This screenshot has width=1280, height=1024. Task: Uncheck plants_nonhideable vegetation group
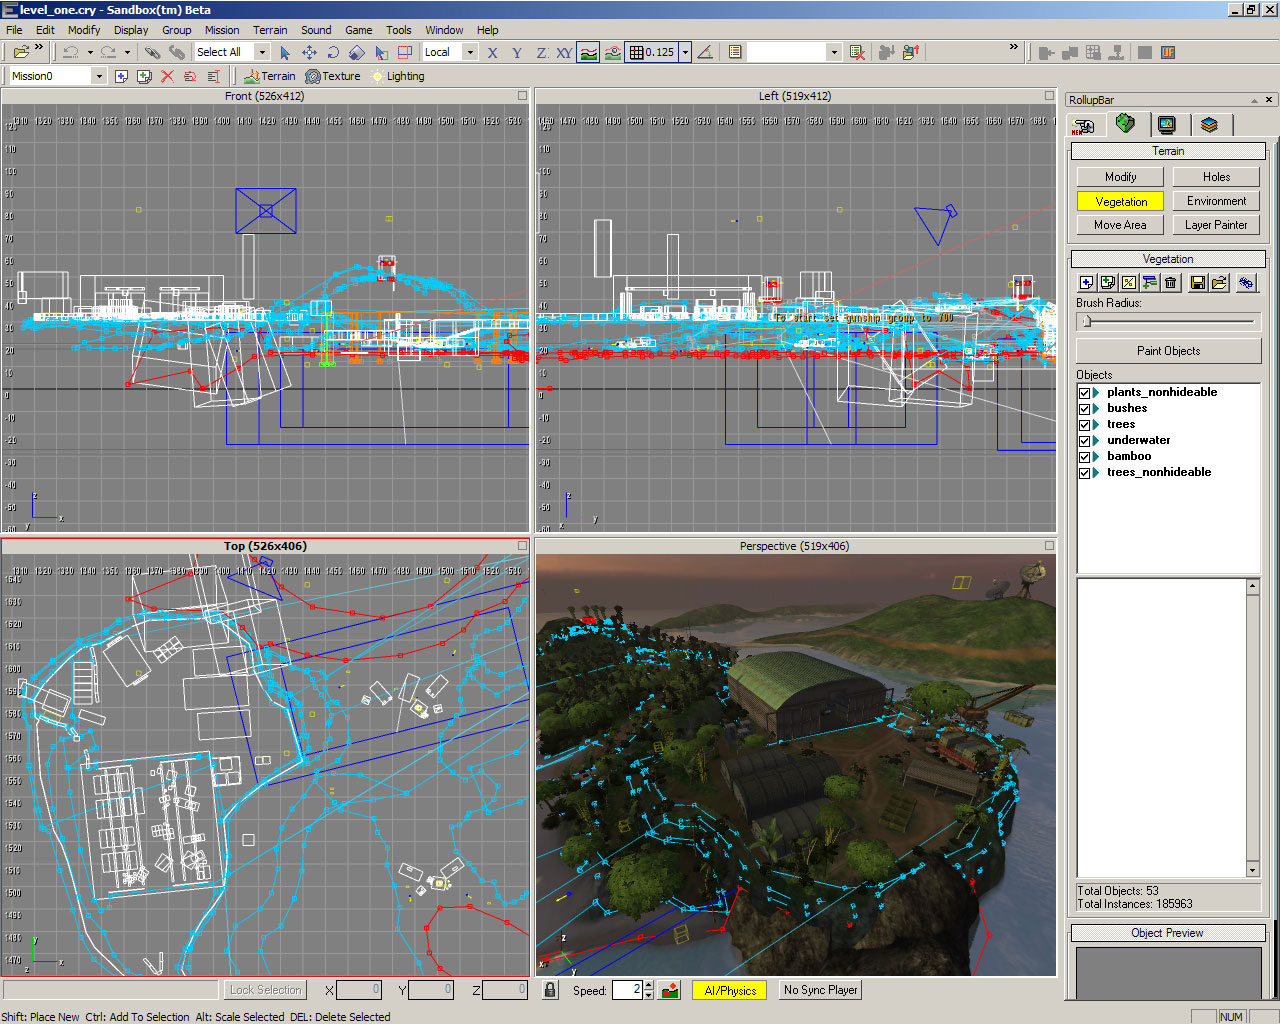[x=1084, y=393]
